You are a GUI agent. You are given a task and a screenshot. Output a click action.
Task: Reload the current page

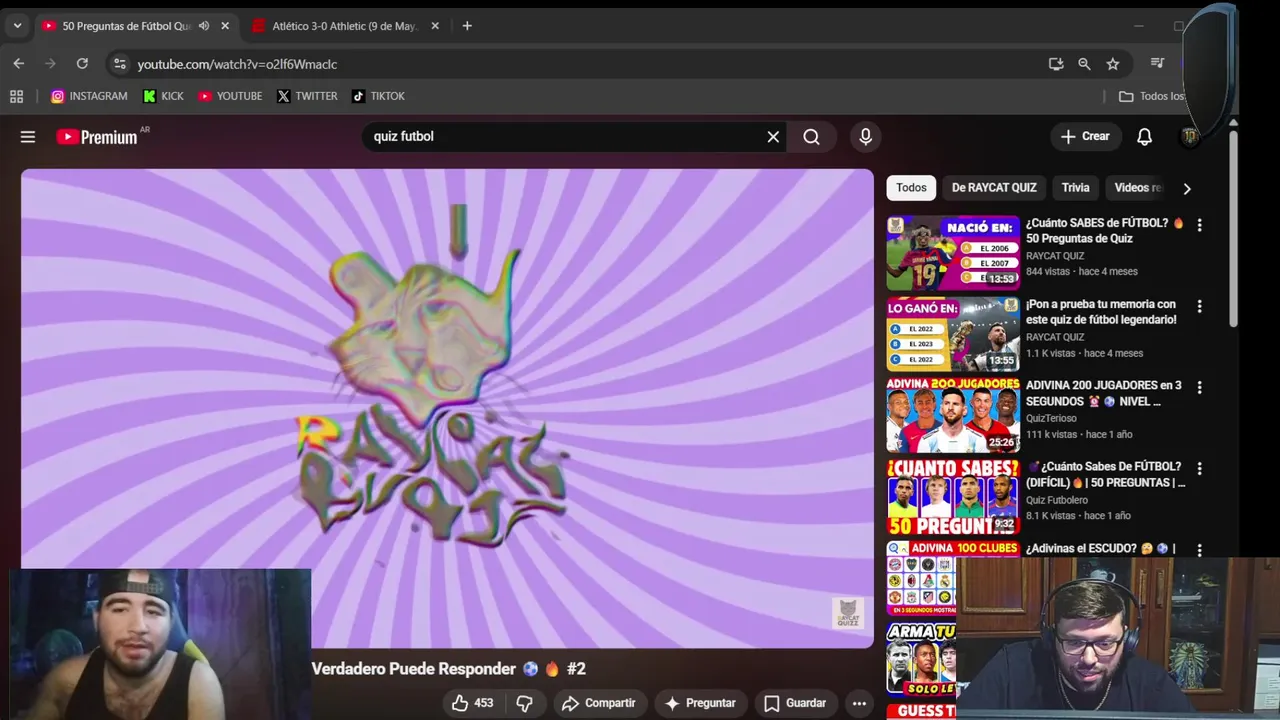tap(82, 64)
